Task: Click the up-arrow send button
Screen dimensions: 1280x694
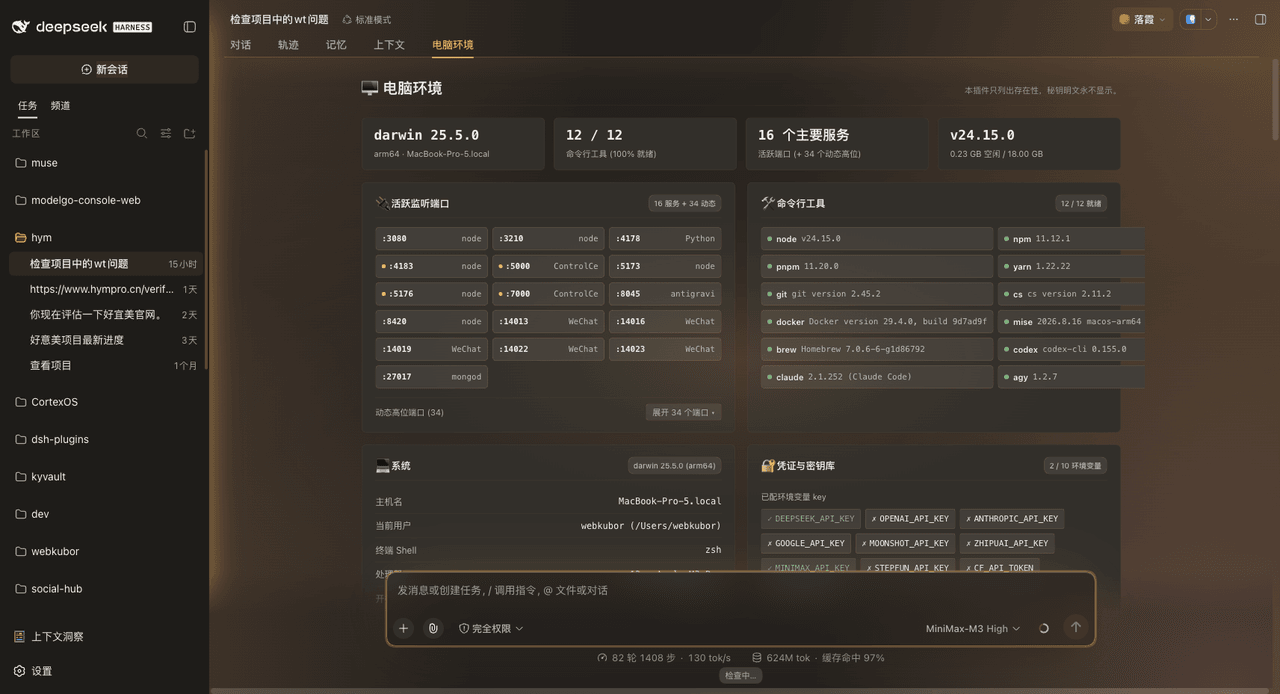Action: pos(1076,627)
